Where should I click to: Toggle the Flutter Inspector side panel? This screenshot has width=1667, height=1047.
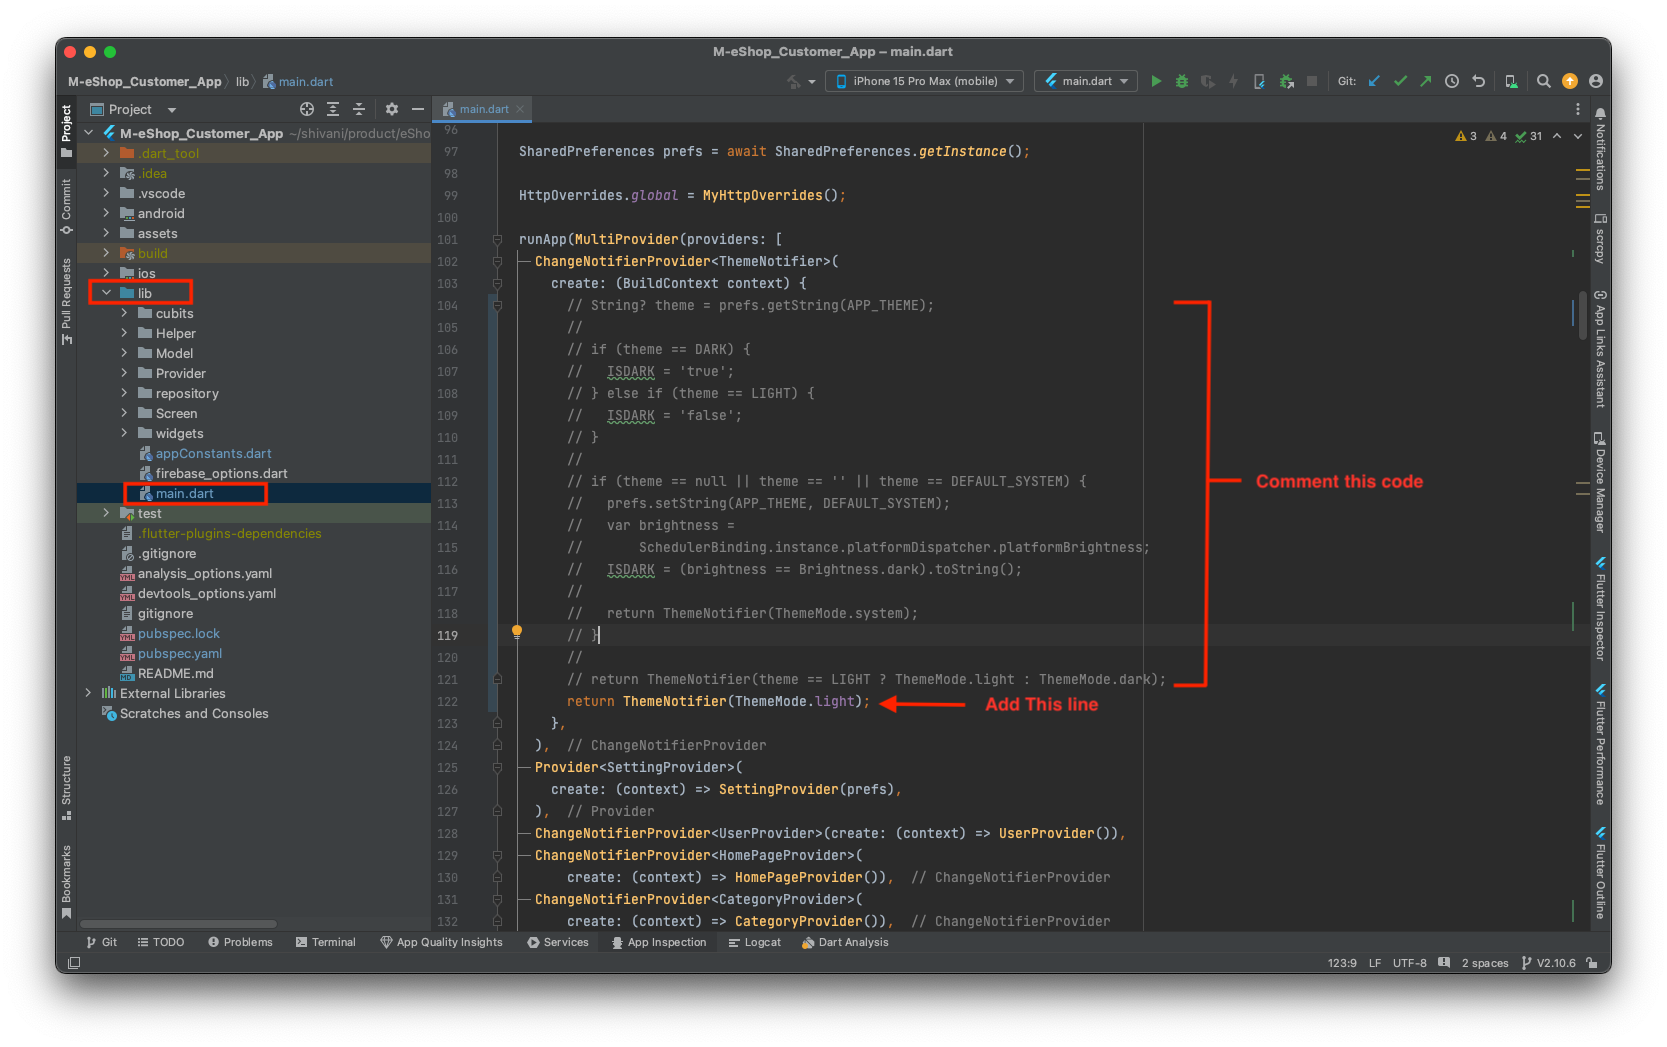[1600, 609]
